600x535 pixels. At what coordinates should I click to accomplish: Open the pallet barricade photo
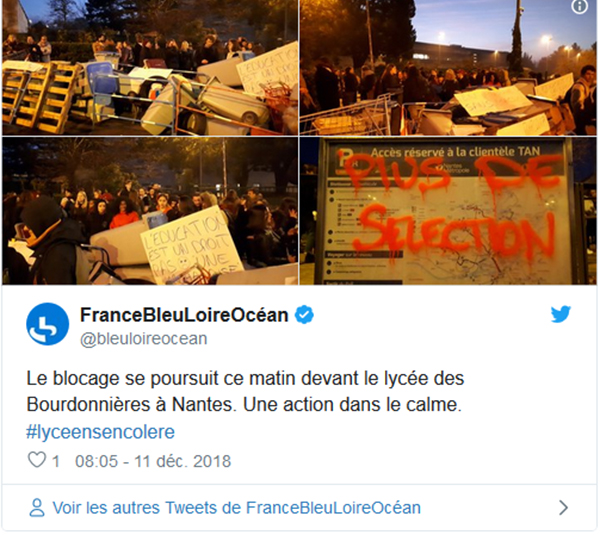point(150,67)
